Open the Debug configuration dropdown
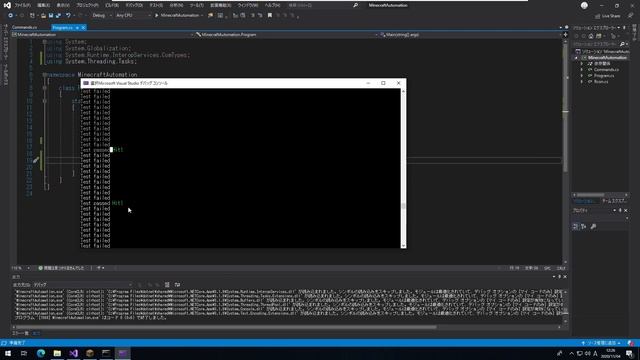The width and height of the screenshot is (640, 360). [101, 16]
